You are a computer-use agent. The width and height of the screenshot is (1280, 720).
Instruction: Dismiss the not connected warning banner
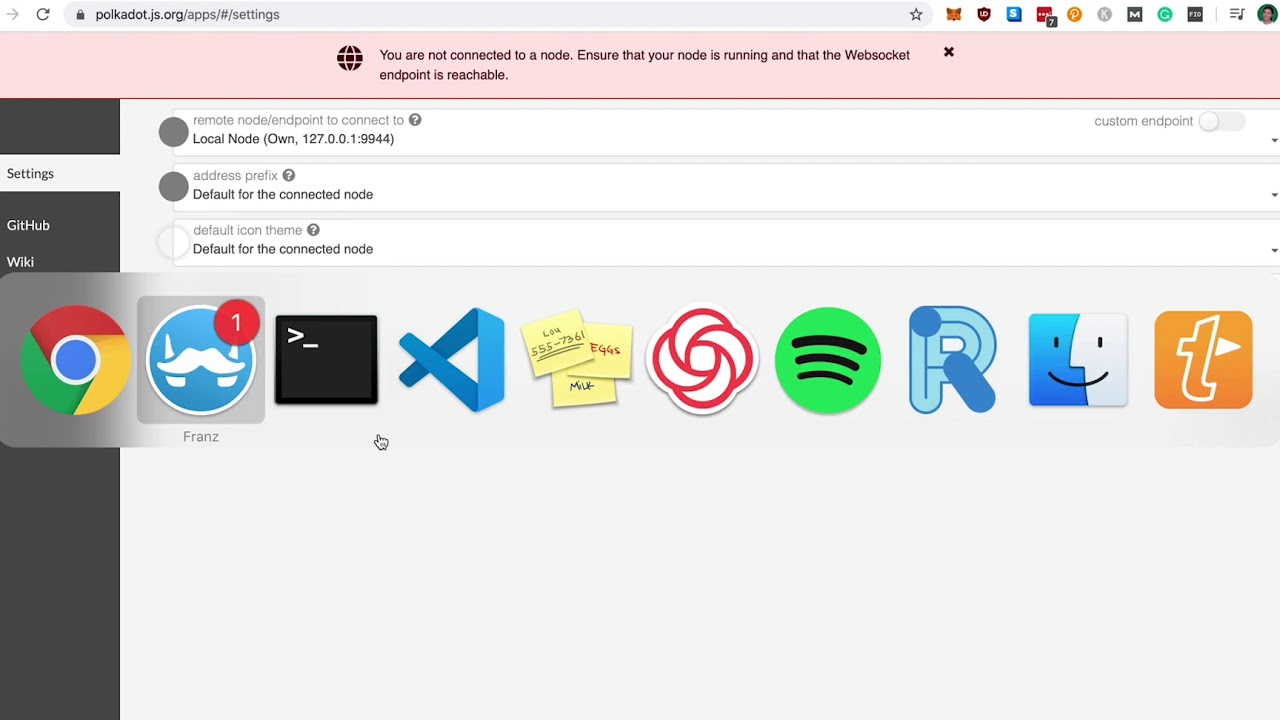pos(949,52)
